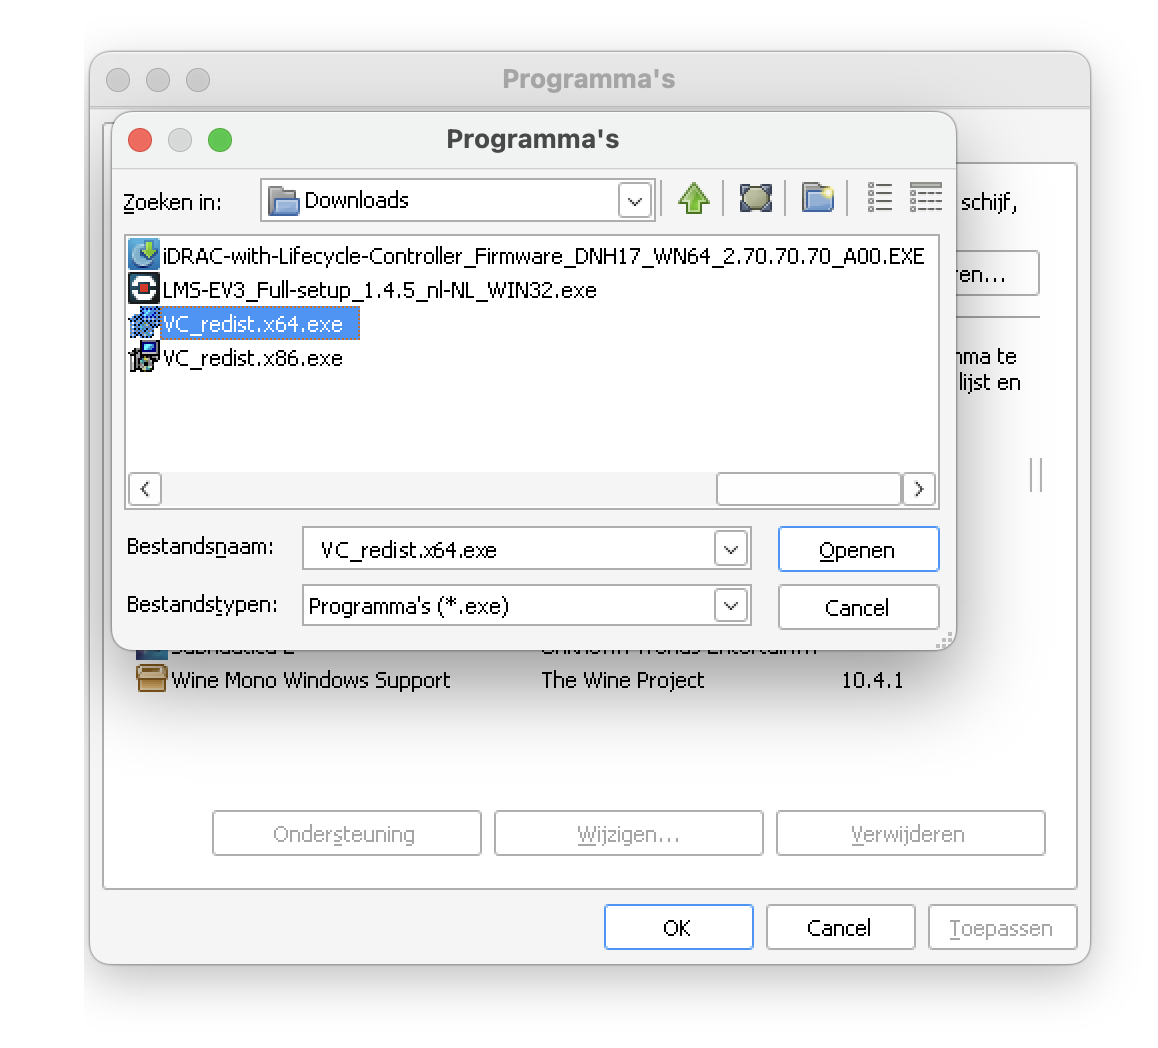
Task: Select VC_redist.x86.exe installer icon
Action: coord(143,357)
